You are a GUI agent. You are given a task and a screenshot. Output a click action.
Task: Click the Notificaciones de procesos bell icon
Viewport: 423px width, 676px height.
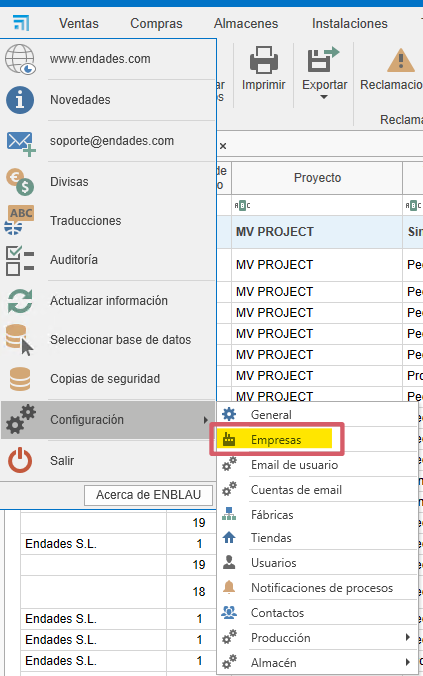tap(229, 587)
